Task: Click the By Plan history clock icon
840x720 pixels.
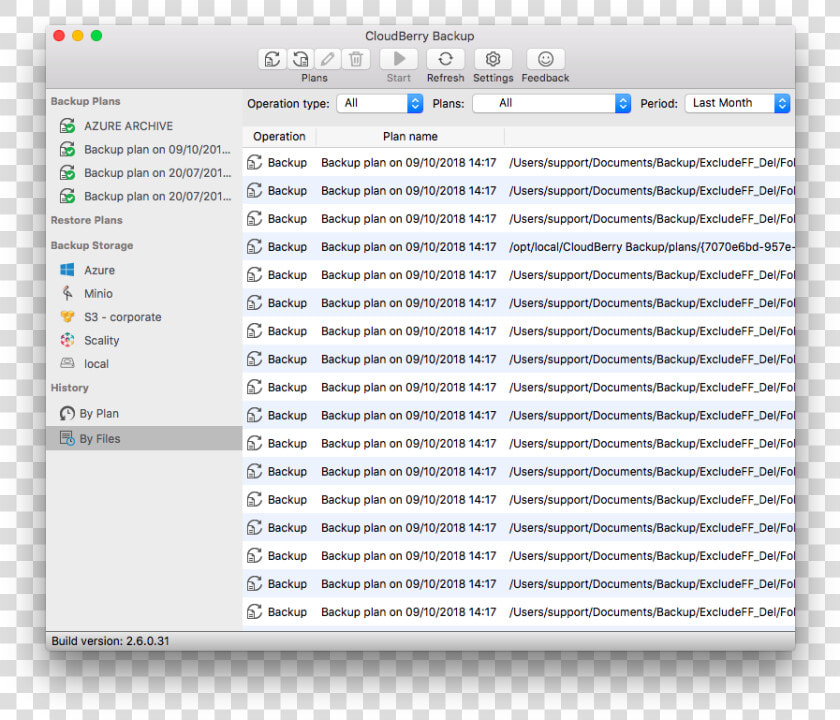Action: point(67,414)
